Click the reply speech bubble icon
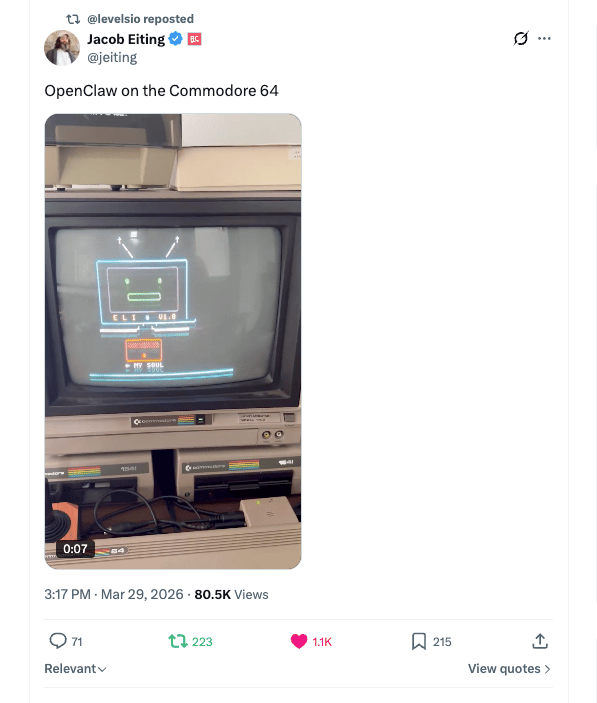The height and width of the screenshot is (703, 597). [x=58, y=641]
